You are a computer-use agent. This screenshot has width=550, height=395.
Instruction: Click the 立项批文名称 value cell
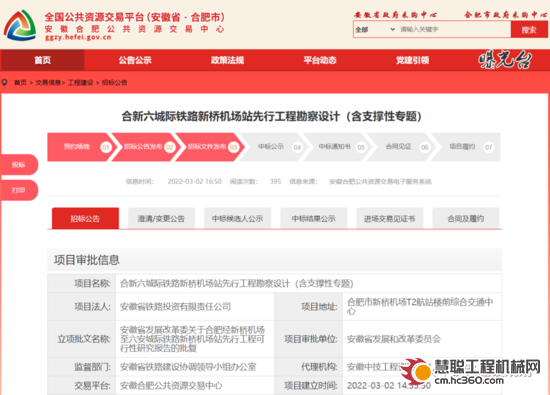click(x=195, y=339)
